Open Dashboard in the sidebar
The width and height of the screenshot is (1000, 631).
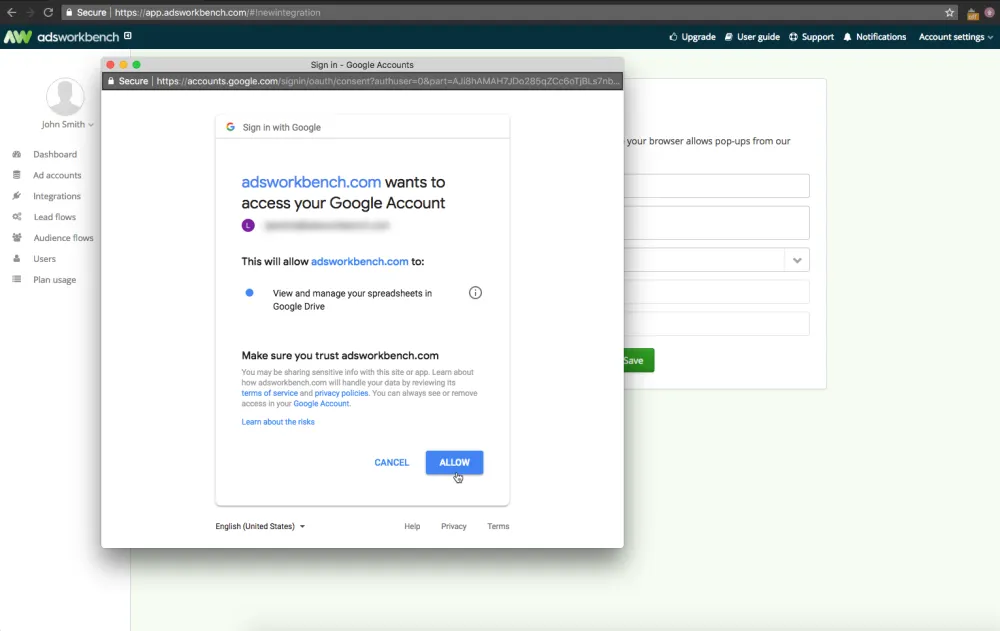[55, 154]
